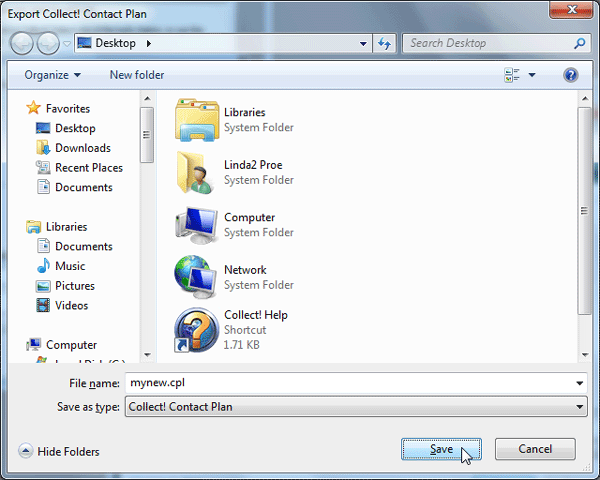Select the Computer System Folder icon

(x=197, y=225)
